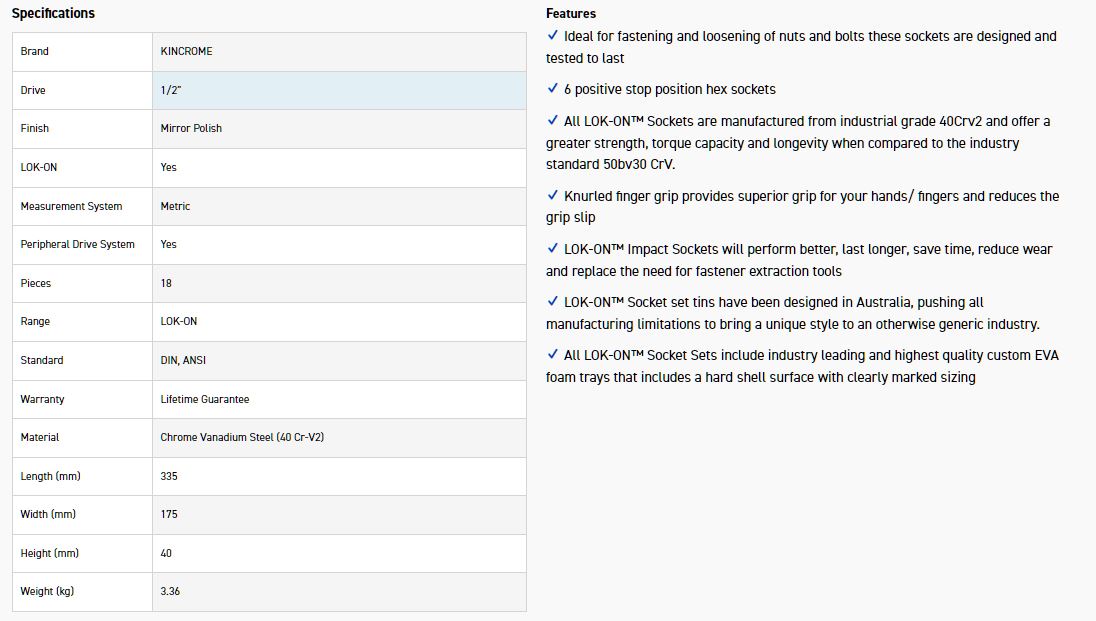Click the checkmark beside "LOK-ON Impact Sockets"
This screenshot has width=1096, height=621.
point(553,248)
